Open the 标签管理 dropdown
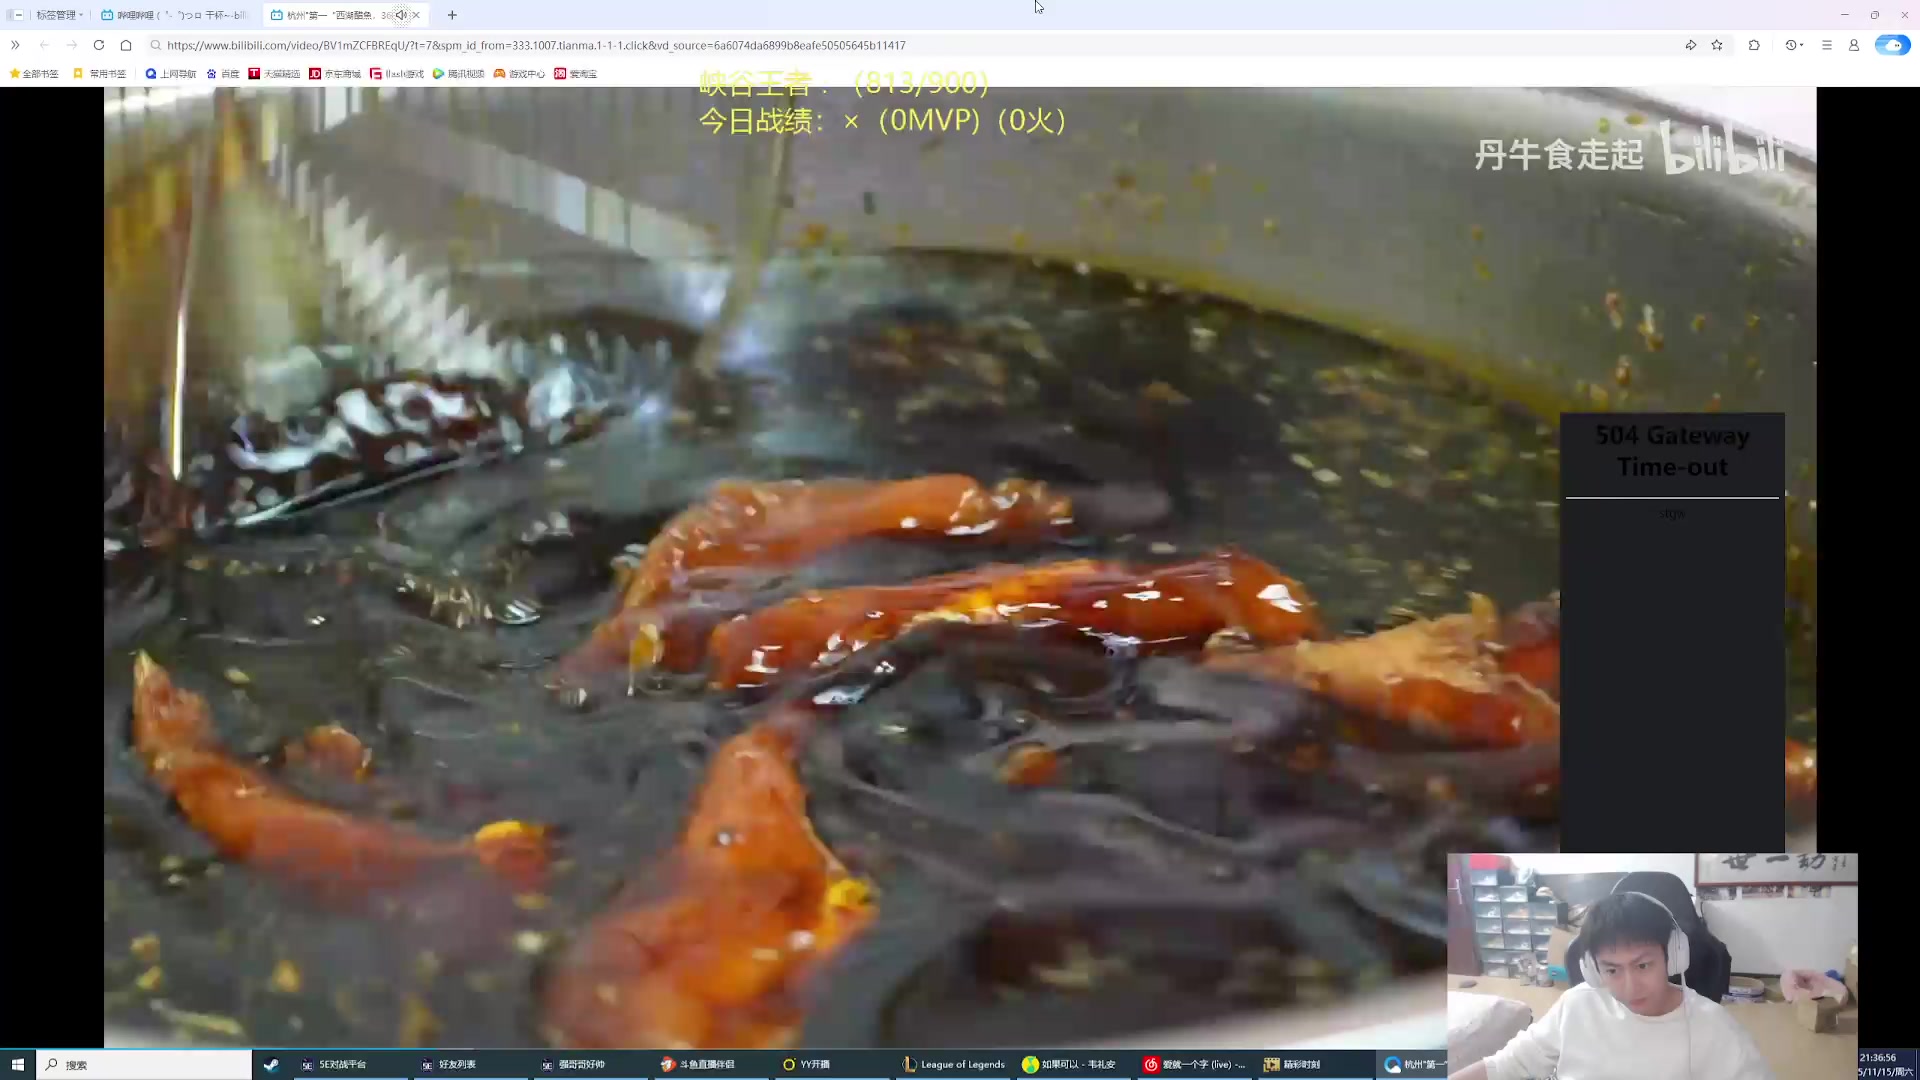Screen dimensions: 1920x1080 pyautogui.click(x=59, y=15)
